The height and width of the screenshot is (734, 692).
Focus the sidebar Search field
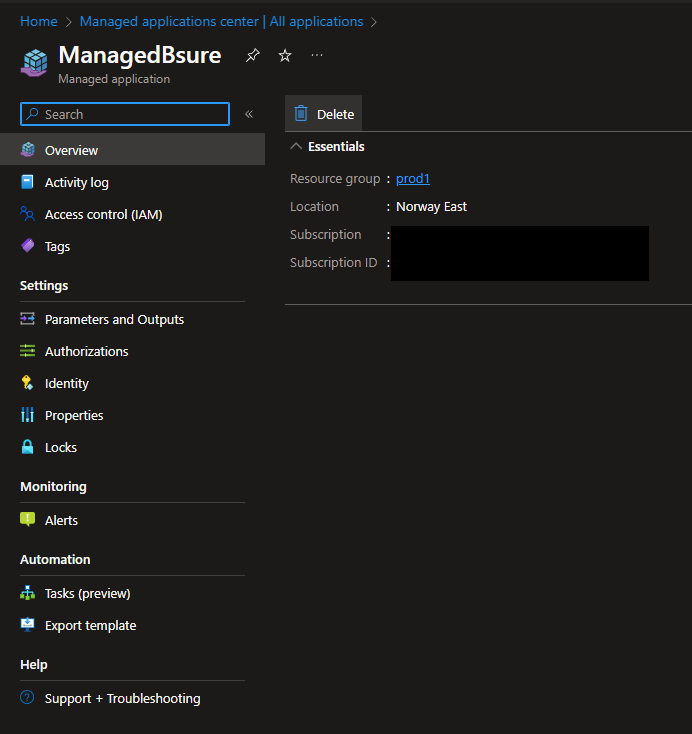(x=132, y=114)
